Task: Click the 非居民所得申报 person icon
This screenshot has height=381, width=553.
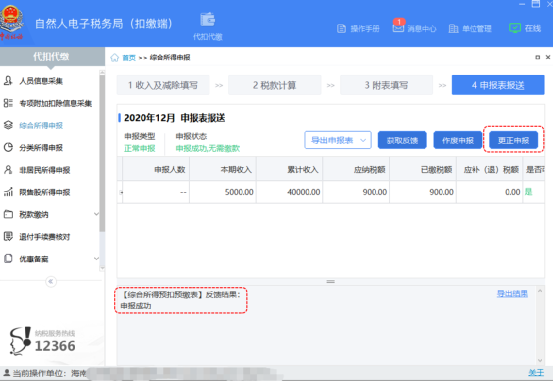Action: click(8, 170)
